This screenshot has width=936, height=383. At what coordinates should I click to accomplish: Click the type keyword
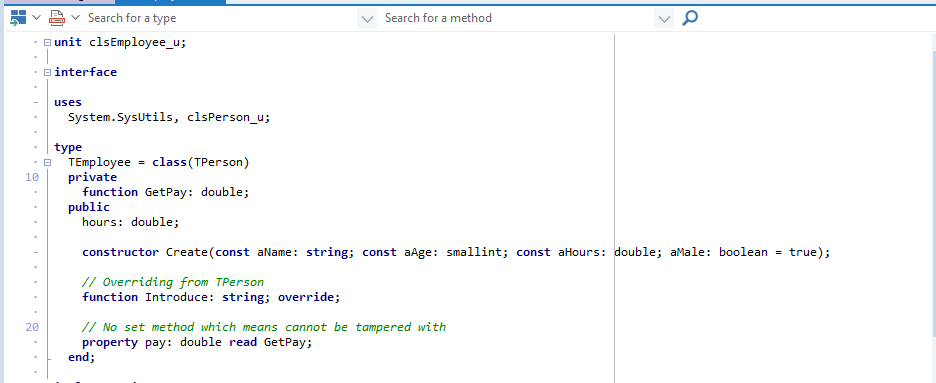pyautogui.click(x=68, y=147)
